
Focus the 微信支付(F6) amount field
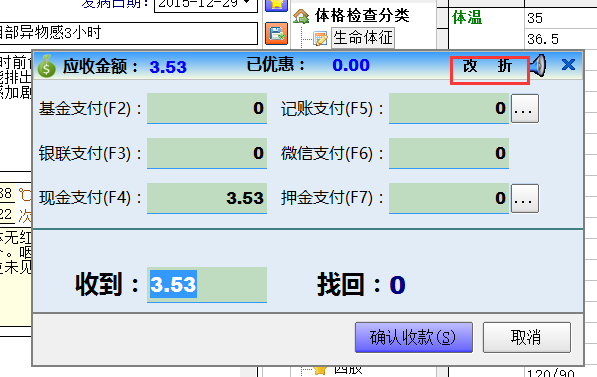tap(449, 153)
